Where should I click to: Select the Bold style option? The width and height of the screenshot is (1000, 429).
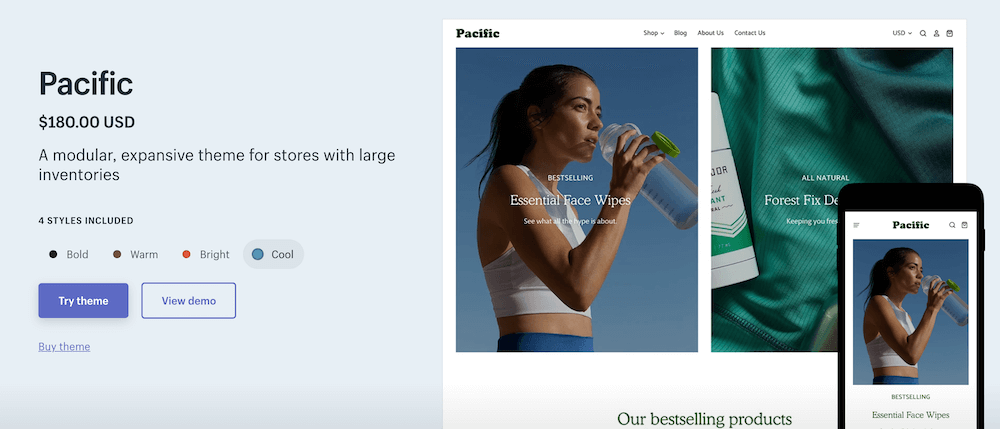pyautogui.click(x=69, y=254)
